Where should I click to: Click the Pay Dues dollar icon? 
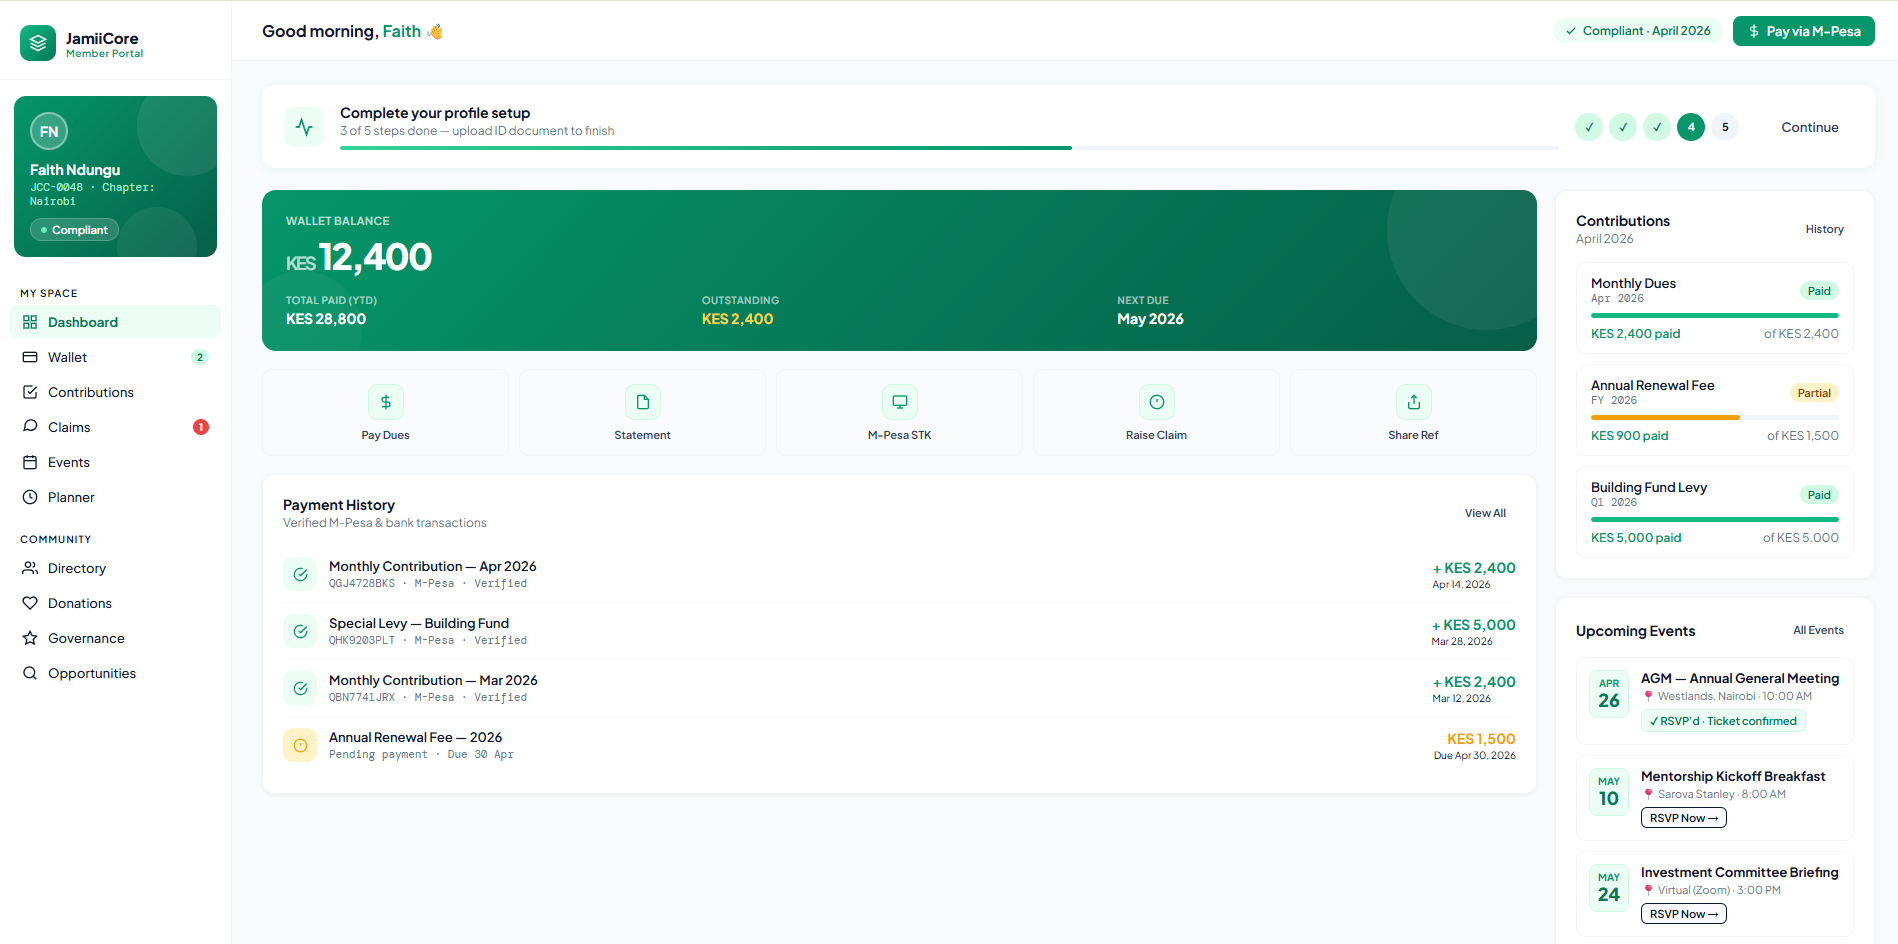point(385,402)
